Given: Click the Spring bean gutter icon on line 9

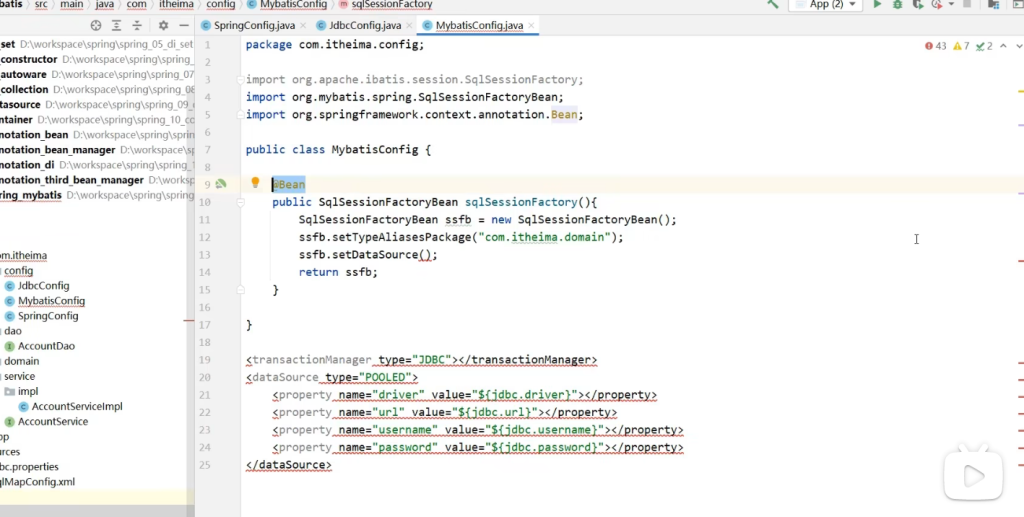Looking at the screenshot, I should point(221,184).
